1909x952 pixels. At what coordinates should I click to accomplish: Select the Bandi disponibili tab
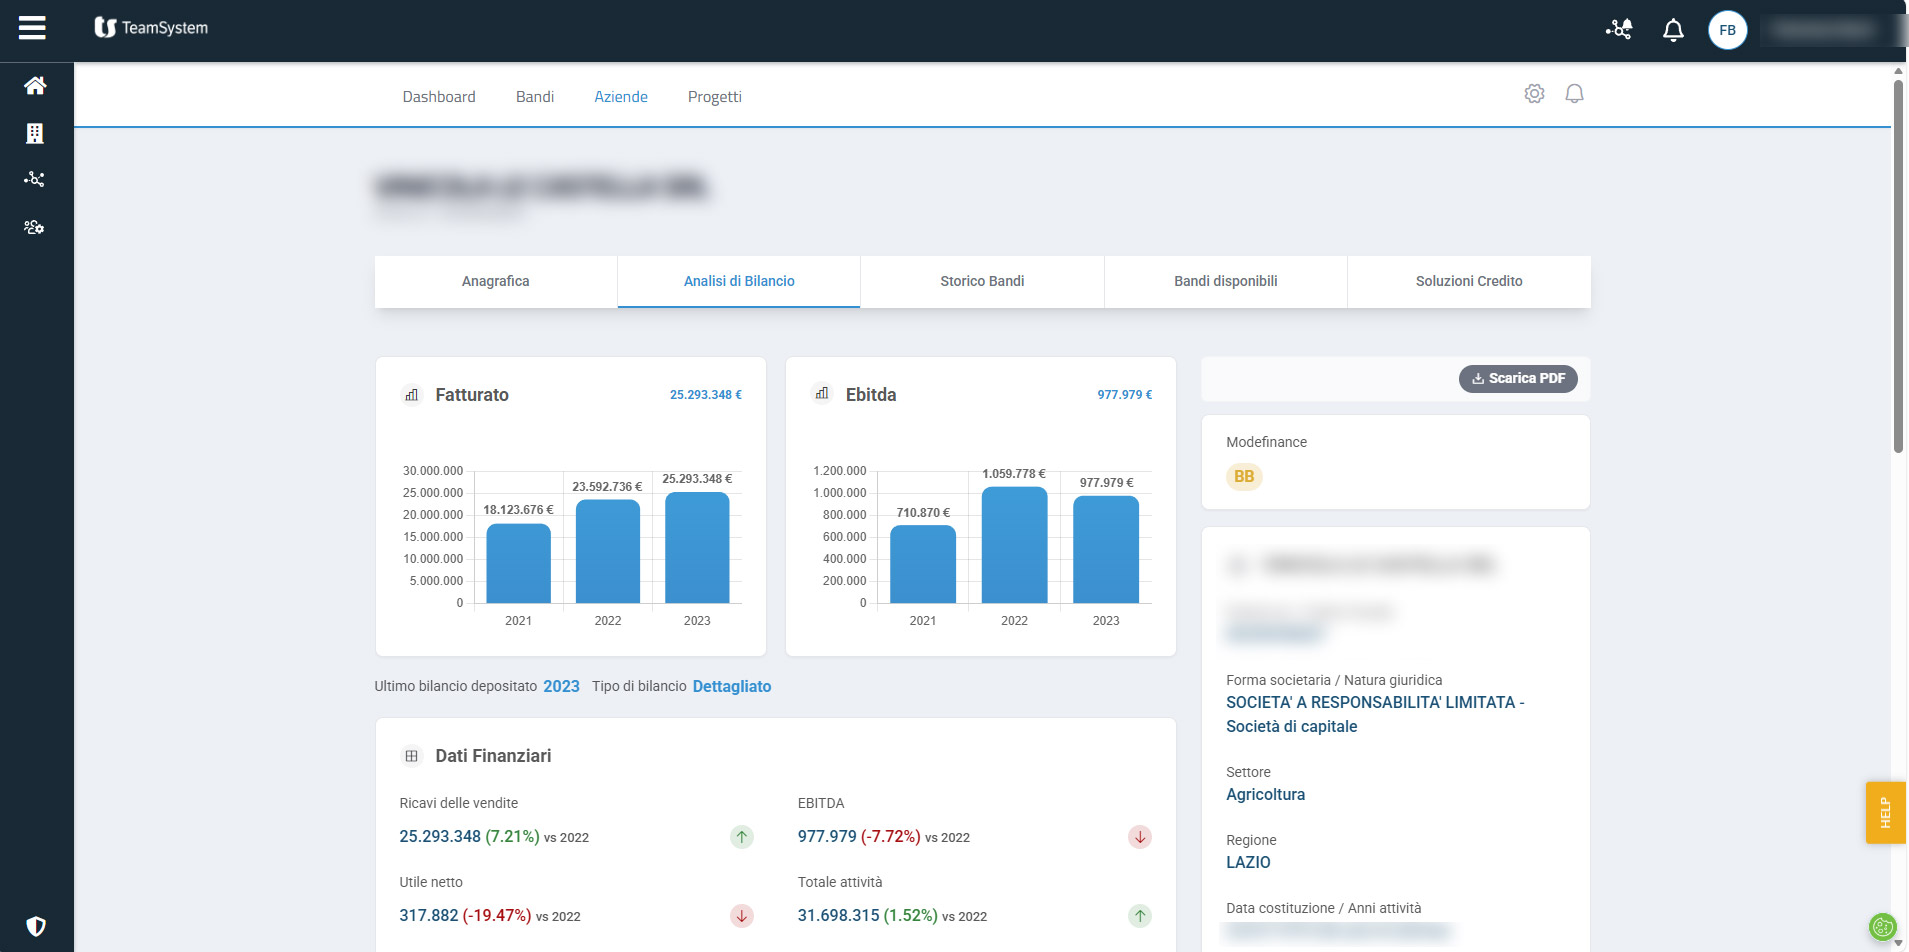(1225, 281)
